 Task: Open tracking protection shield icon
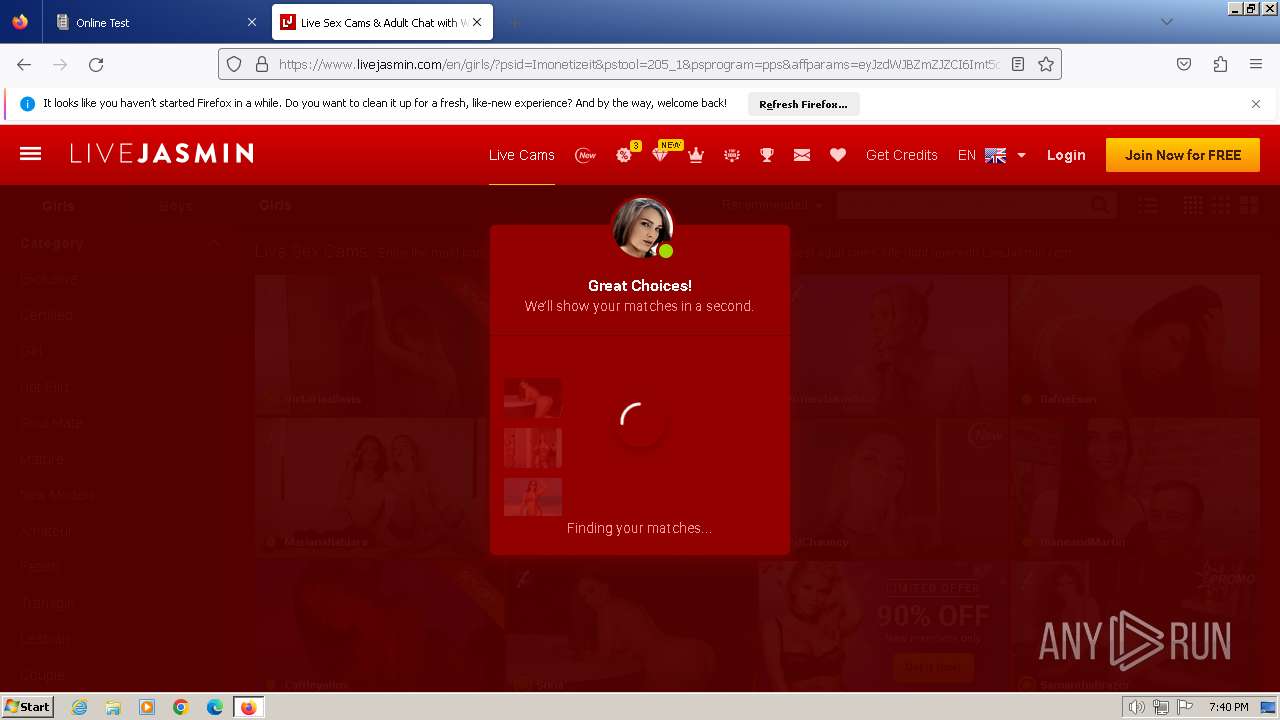[x=234, y=64]
